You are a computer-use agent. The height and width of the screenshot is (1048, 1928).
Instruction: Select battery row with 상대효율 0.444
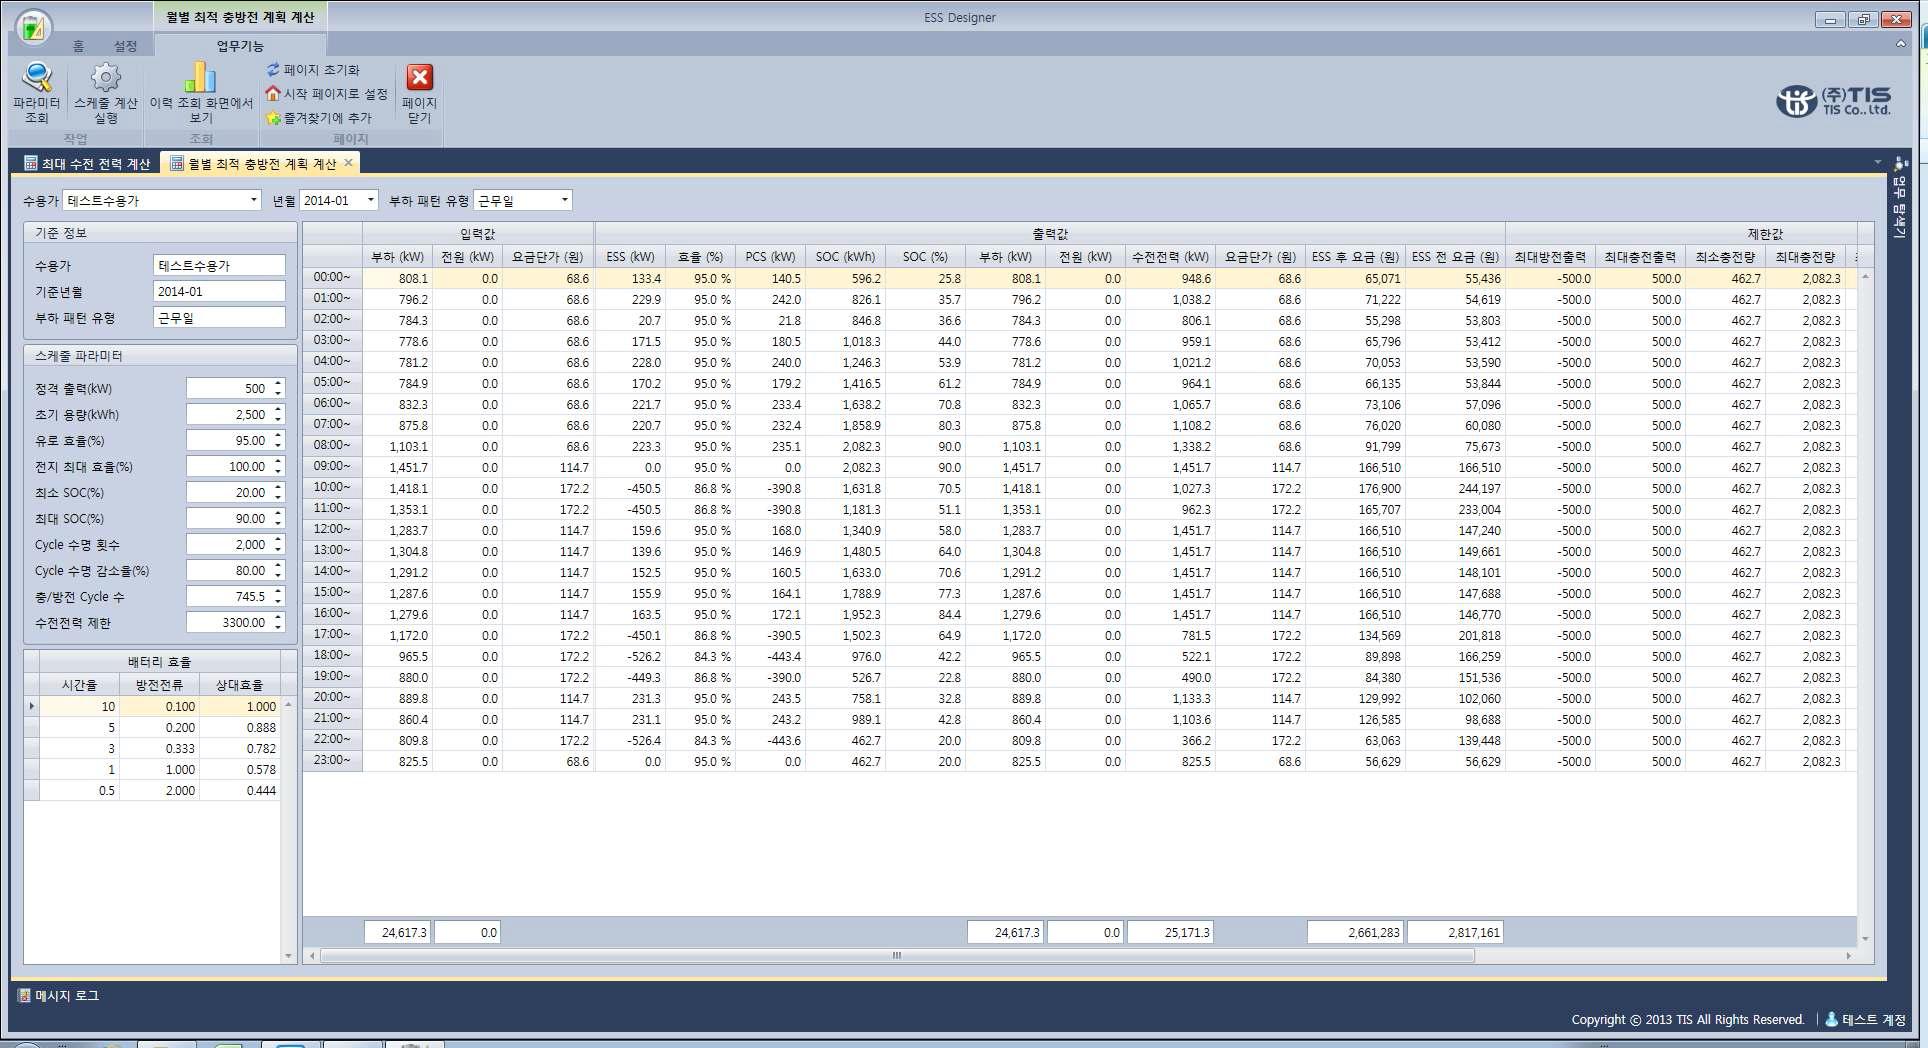click(x=160, y=790)
